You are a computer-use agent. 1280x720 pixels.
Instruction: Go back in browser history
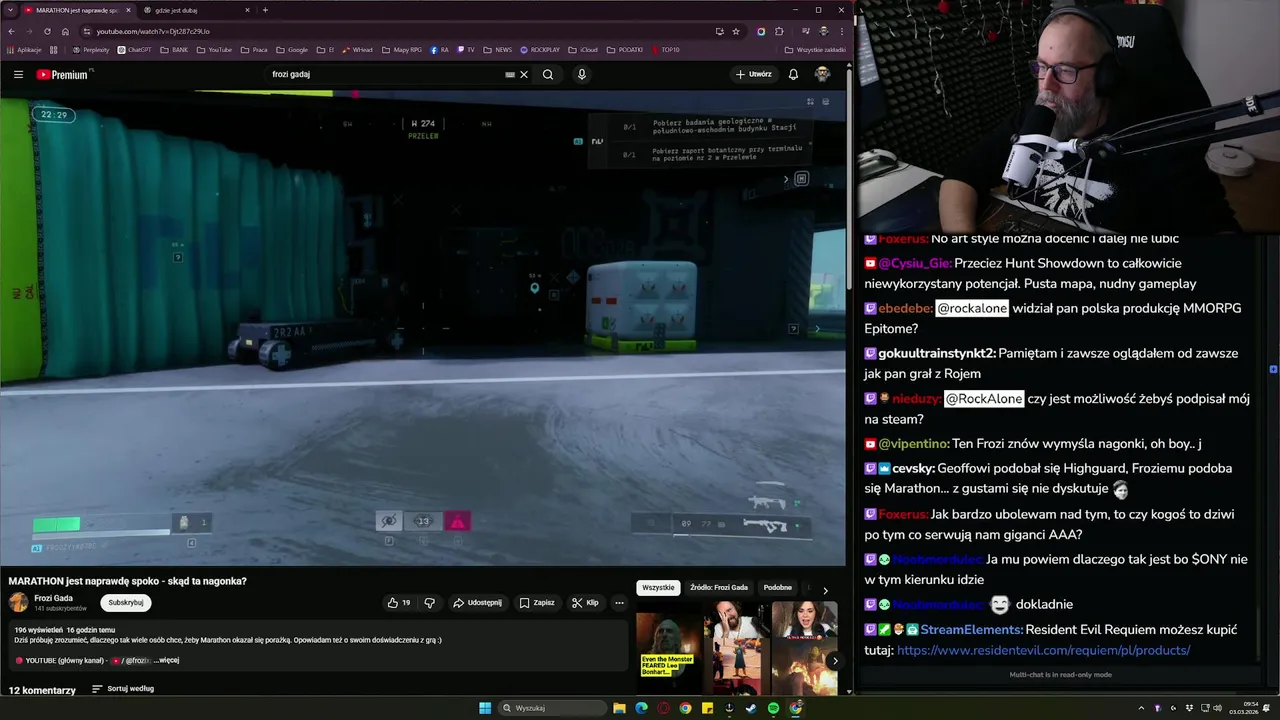(x=11, y=31)
